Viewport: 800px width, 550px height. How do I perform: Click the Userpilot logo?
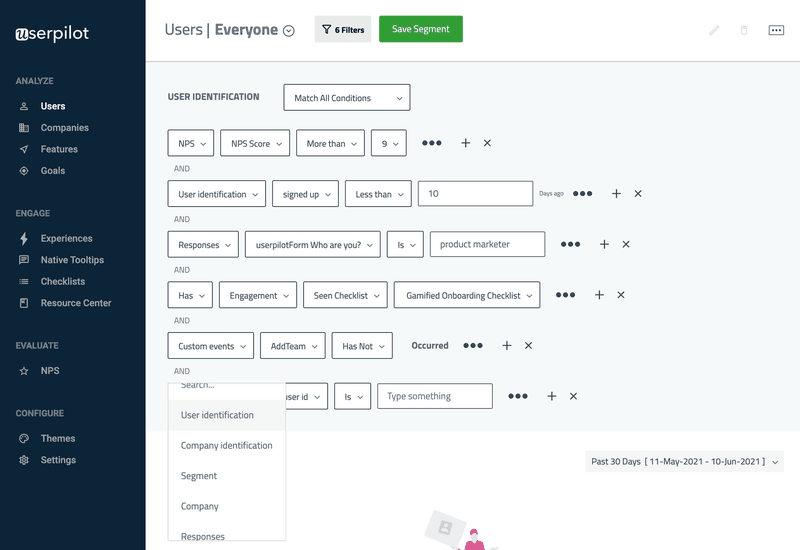click(x=52, y=34)
